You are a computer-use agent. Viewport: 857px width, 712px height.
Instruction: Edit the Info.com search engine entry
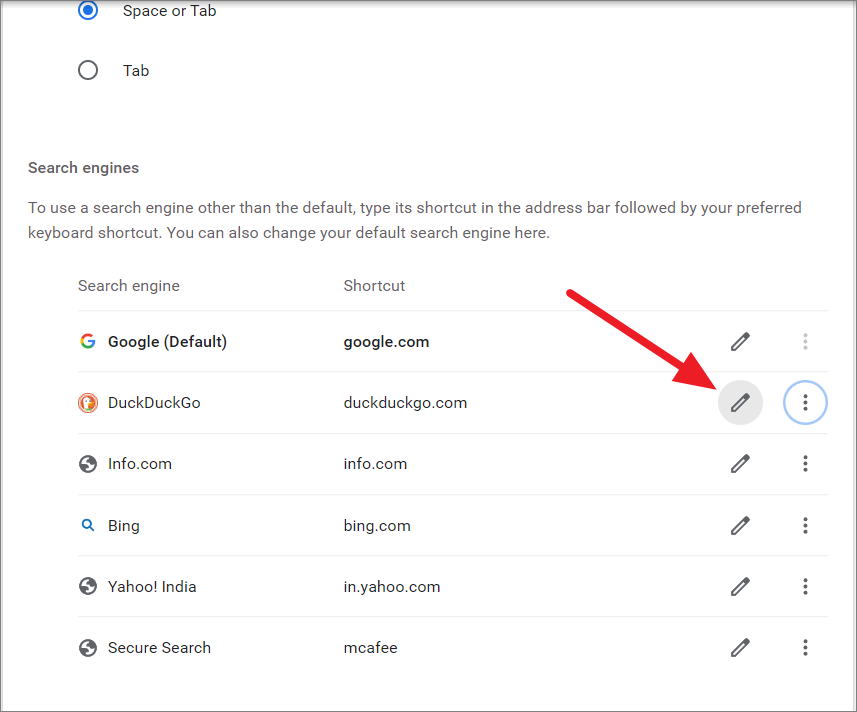point(740,464)
